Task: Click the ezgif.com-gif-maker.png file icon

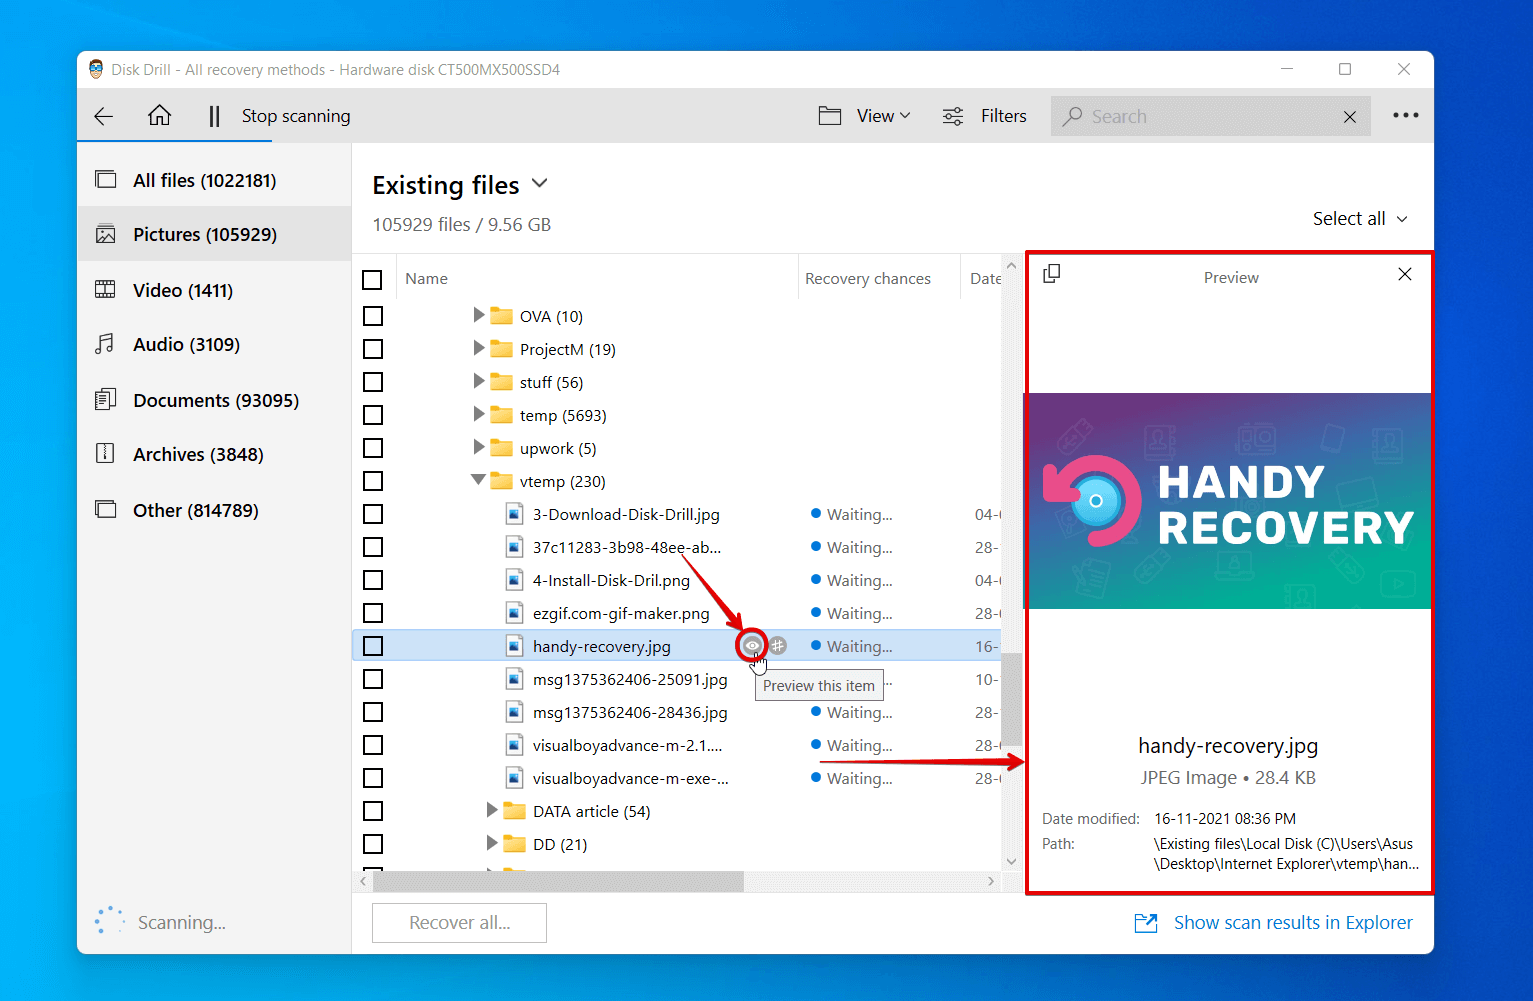Action: click(x=514, y=613)
